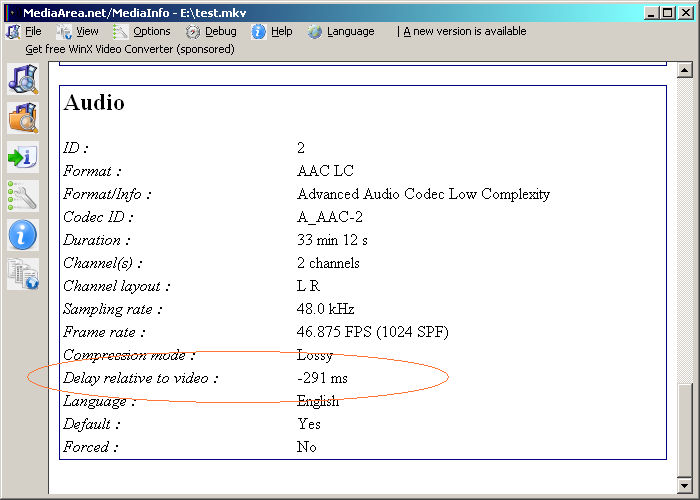Click the Open Folder sidebar icon
The image size is (700, 500).
pyautogui.click(x=23, y=118)
